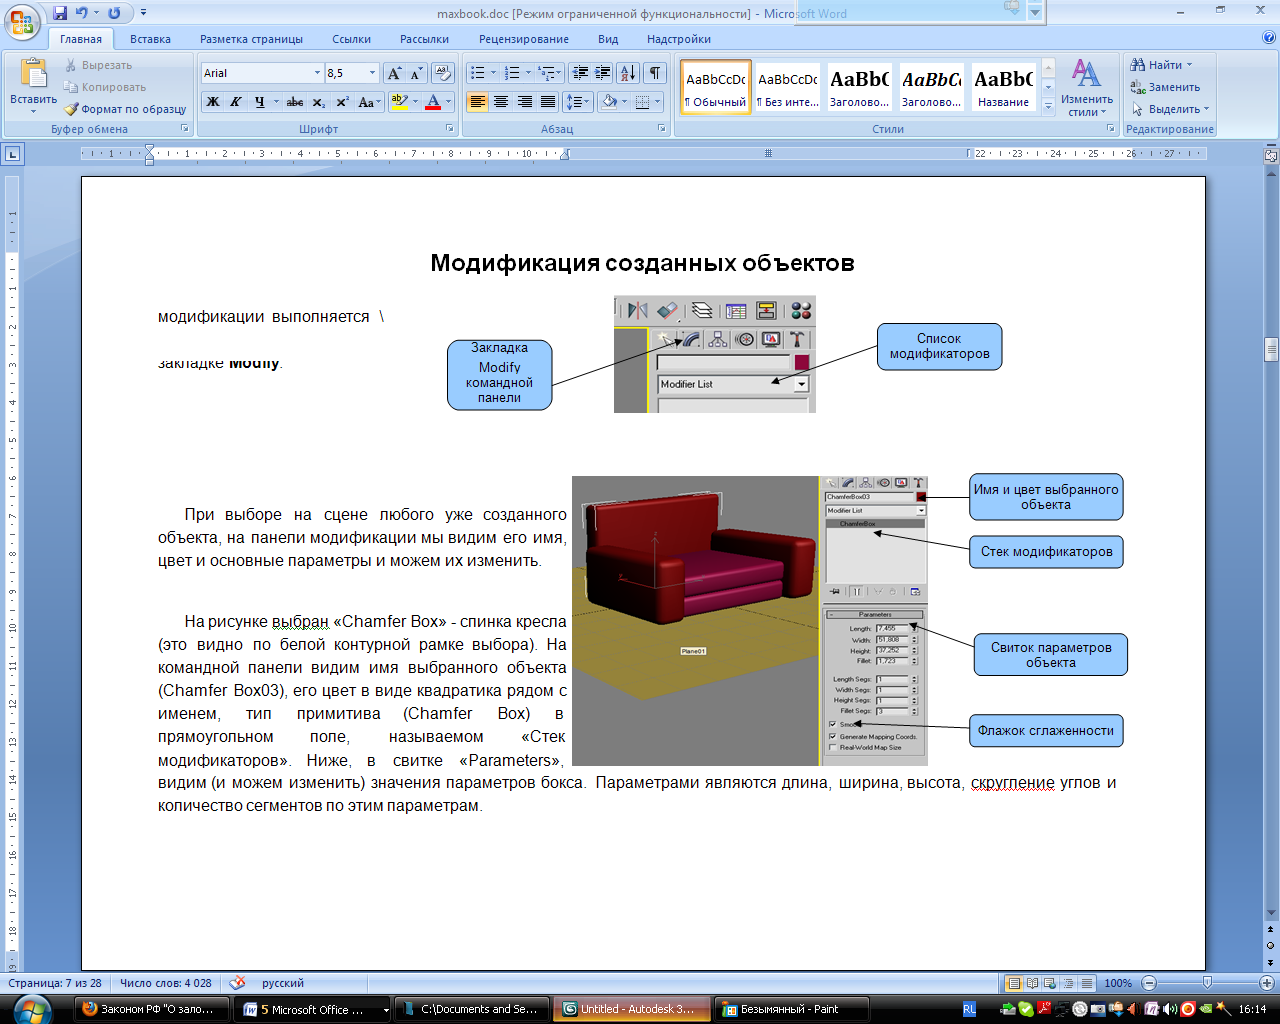1280x1024 pixels.
Task: Justify paragraph text
Action: click(548, 102)
